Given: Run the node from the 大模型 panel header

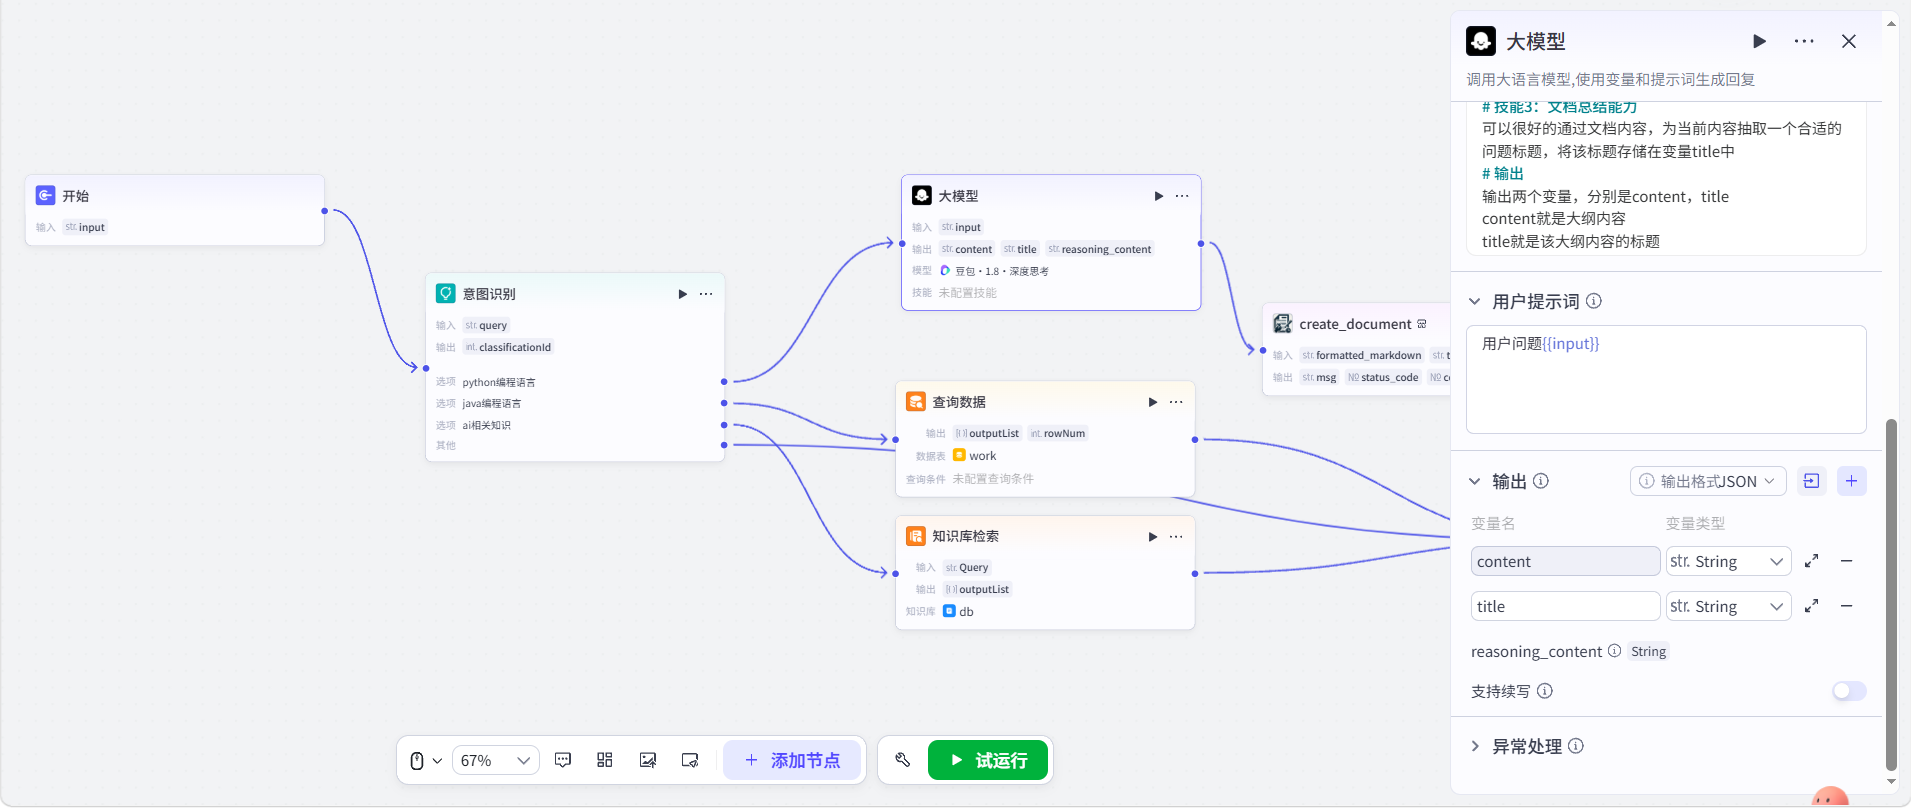Looking at the screenshot, I should [1760, 41].
